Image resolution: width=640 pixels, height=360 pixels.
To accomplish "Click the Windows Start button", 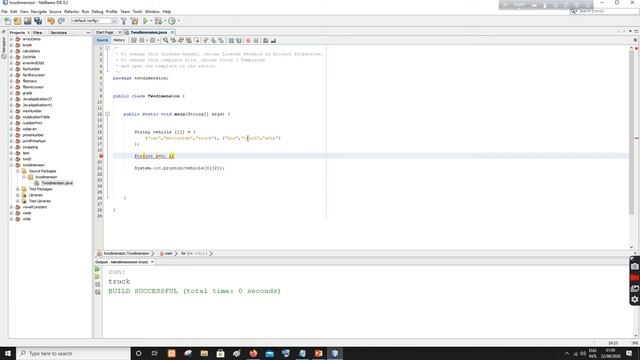I will click(x=8, y=353).
